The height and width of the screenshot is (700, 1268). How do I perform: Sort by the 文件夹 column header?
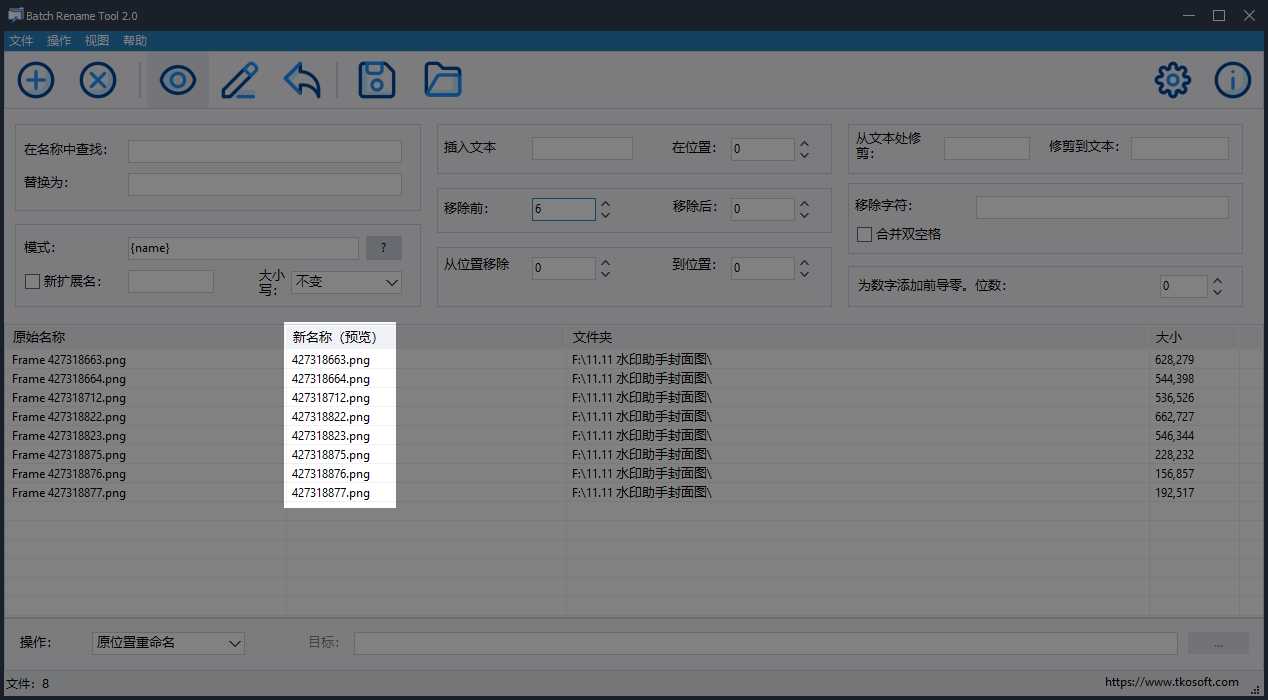click(x=858, y=337)
